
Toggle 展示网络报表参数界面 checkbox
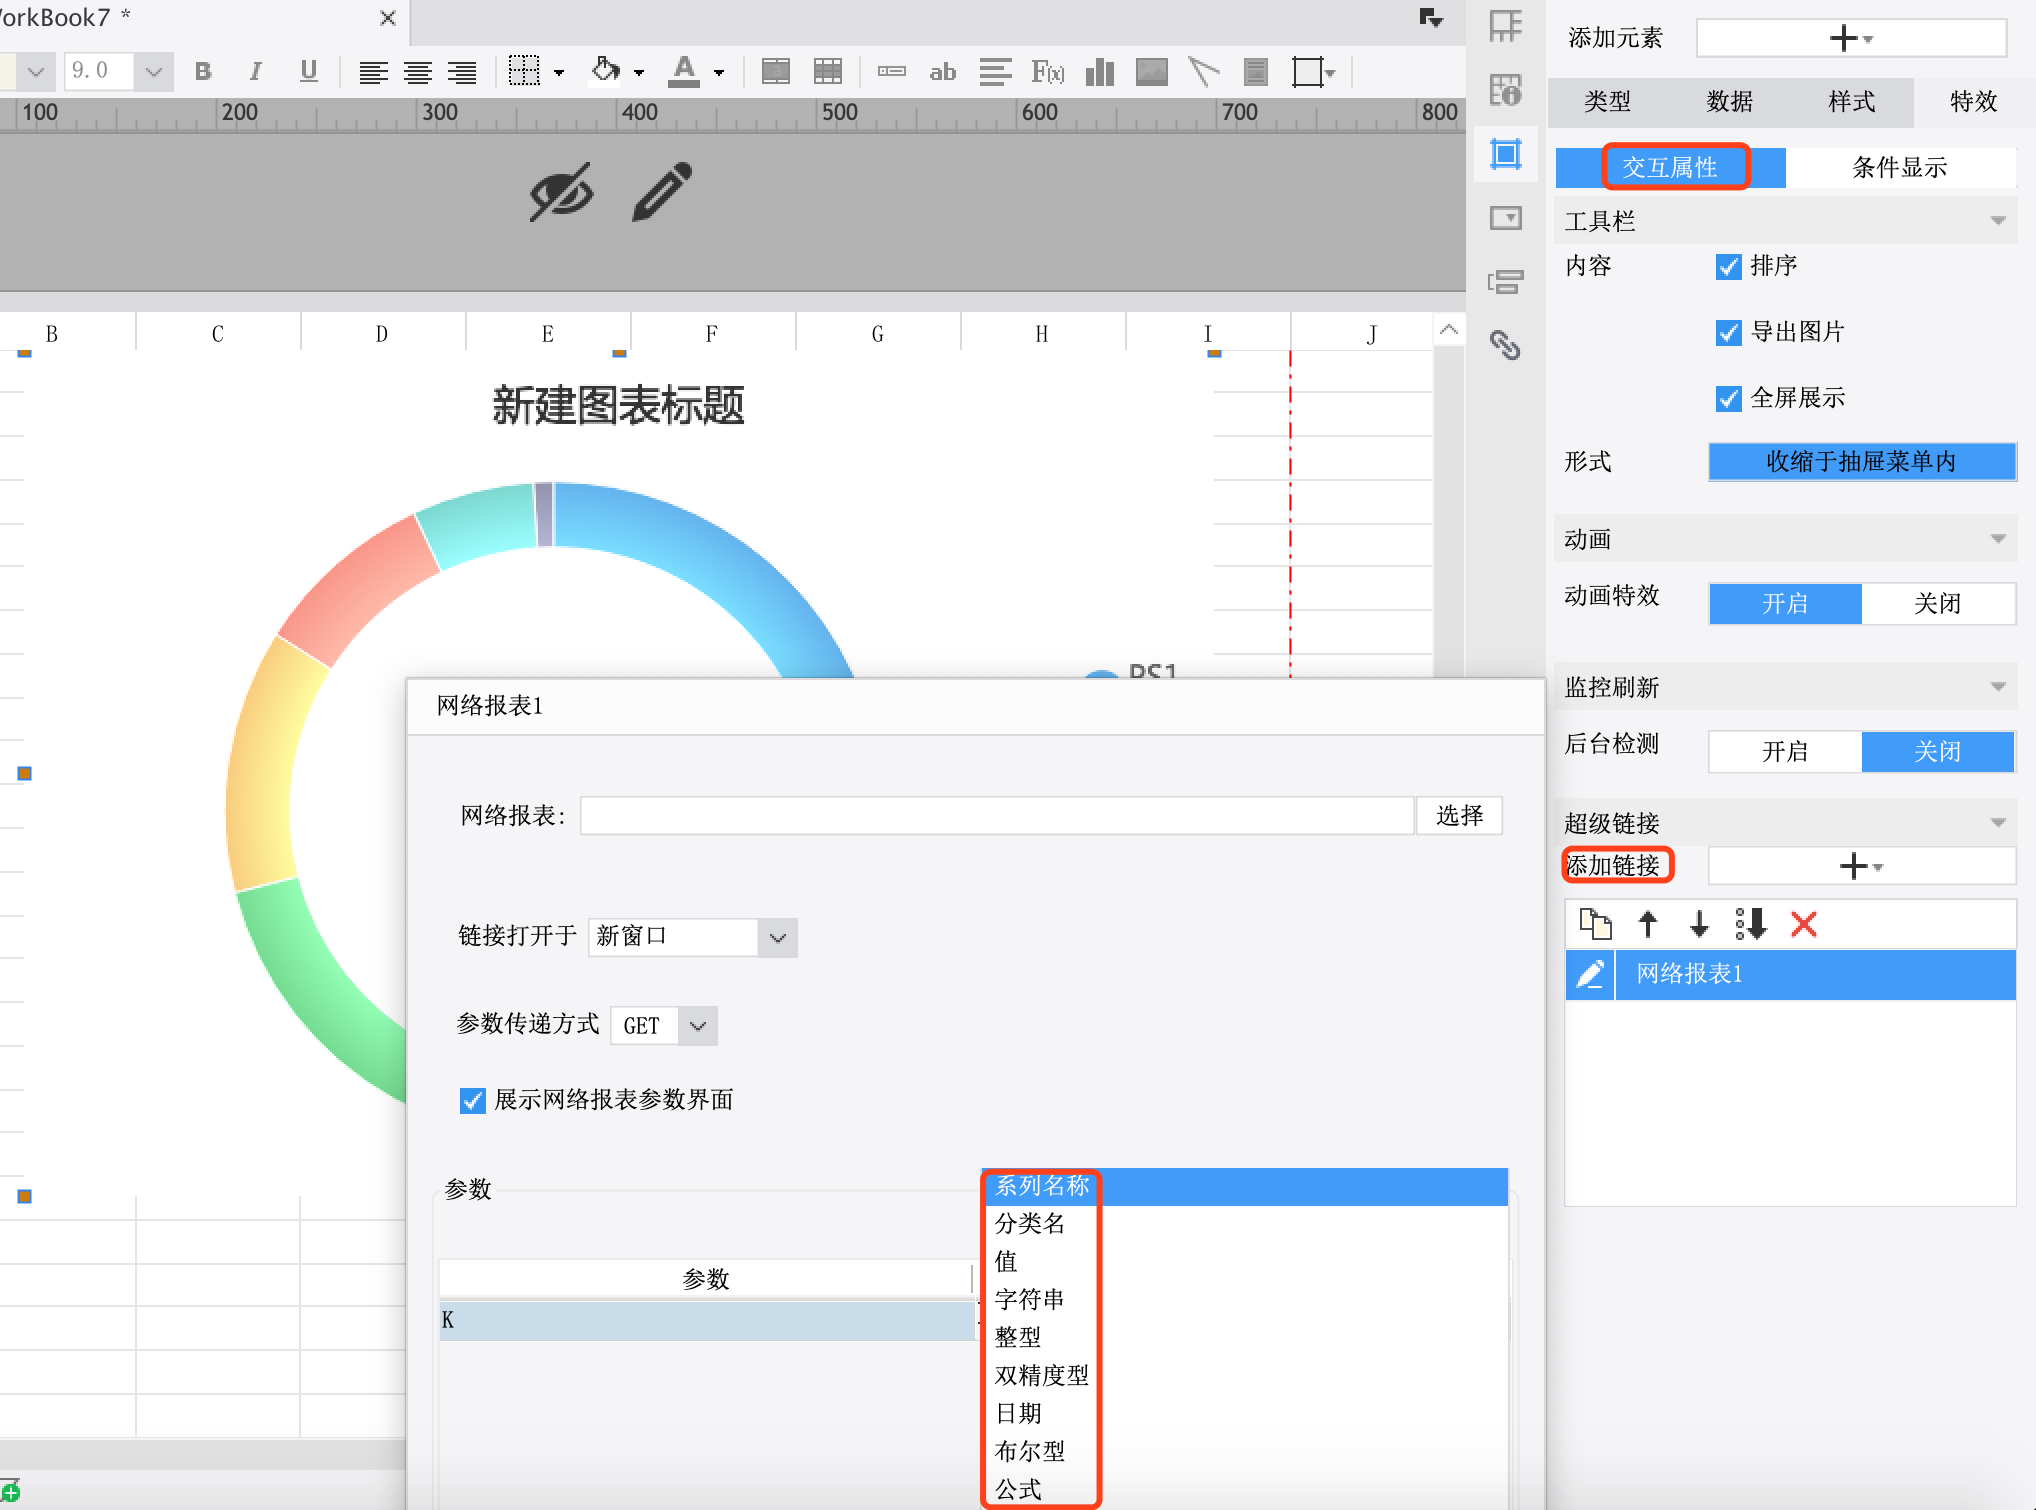[x=473, y=1101]
